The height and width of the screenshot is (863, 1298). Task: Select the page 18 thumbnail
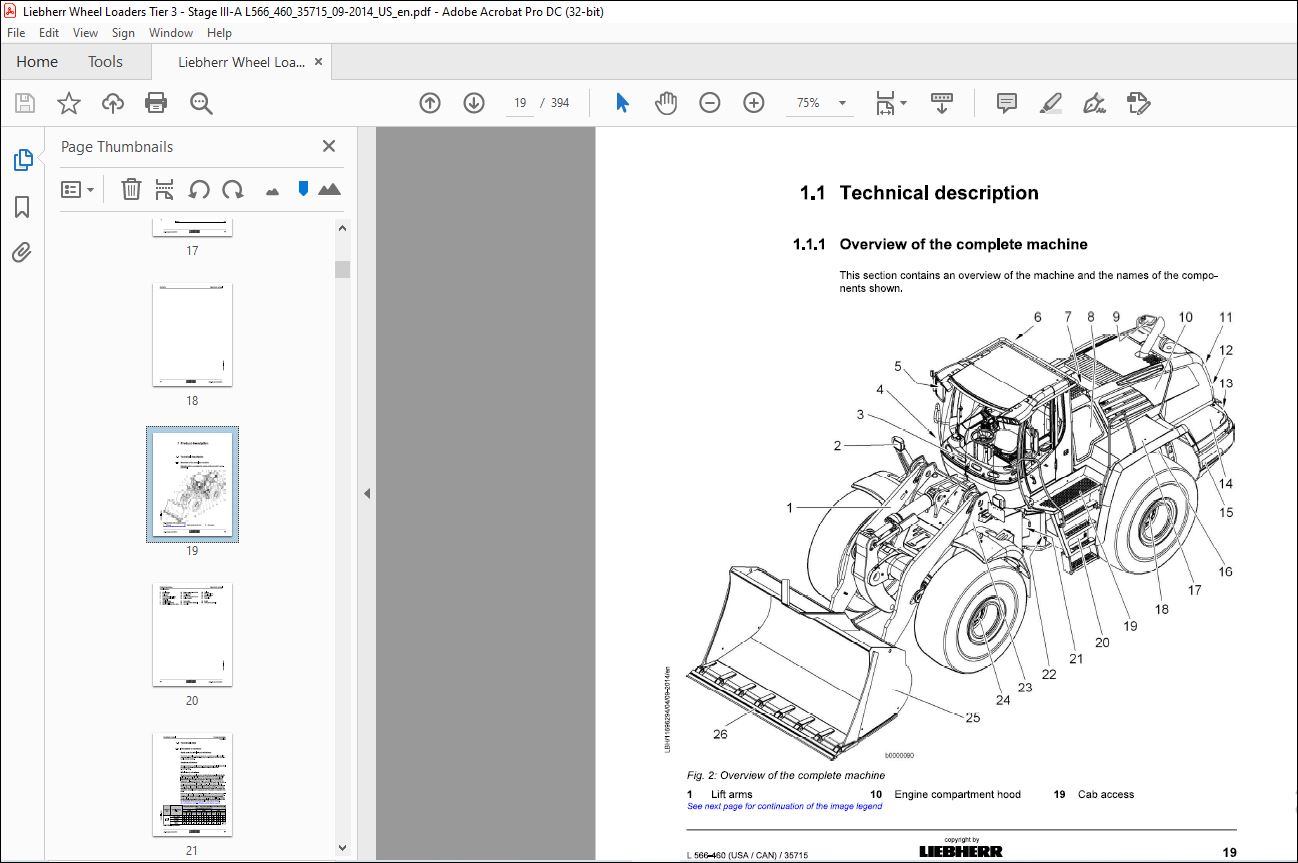(192, 335)
